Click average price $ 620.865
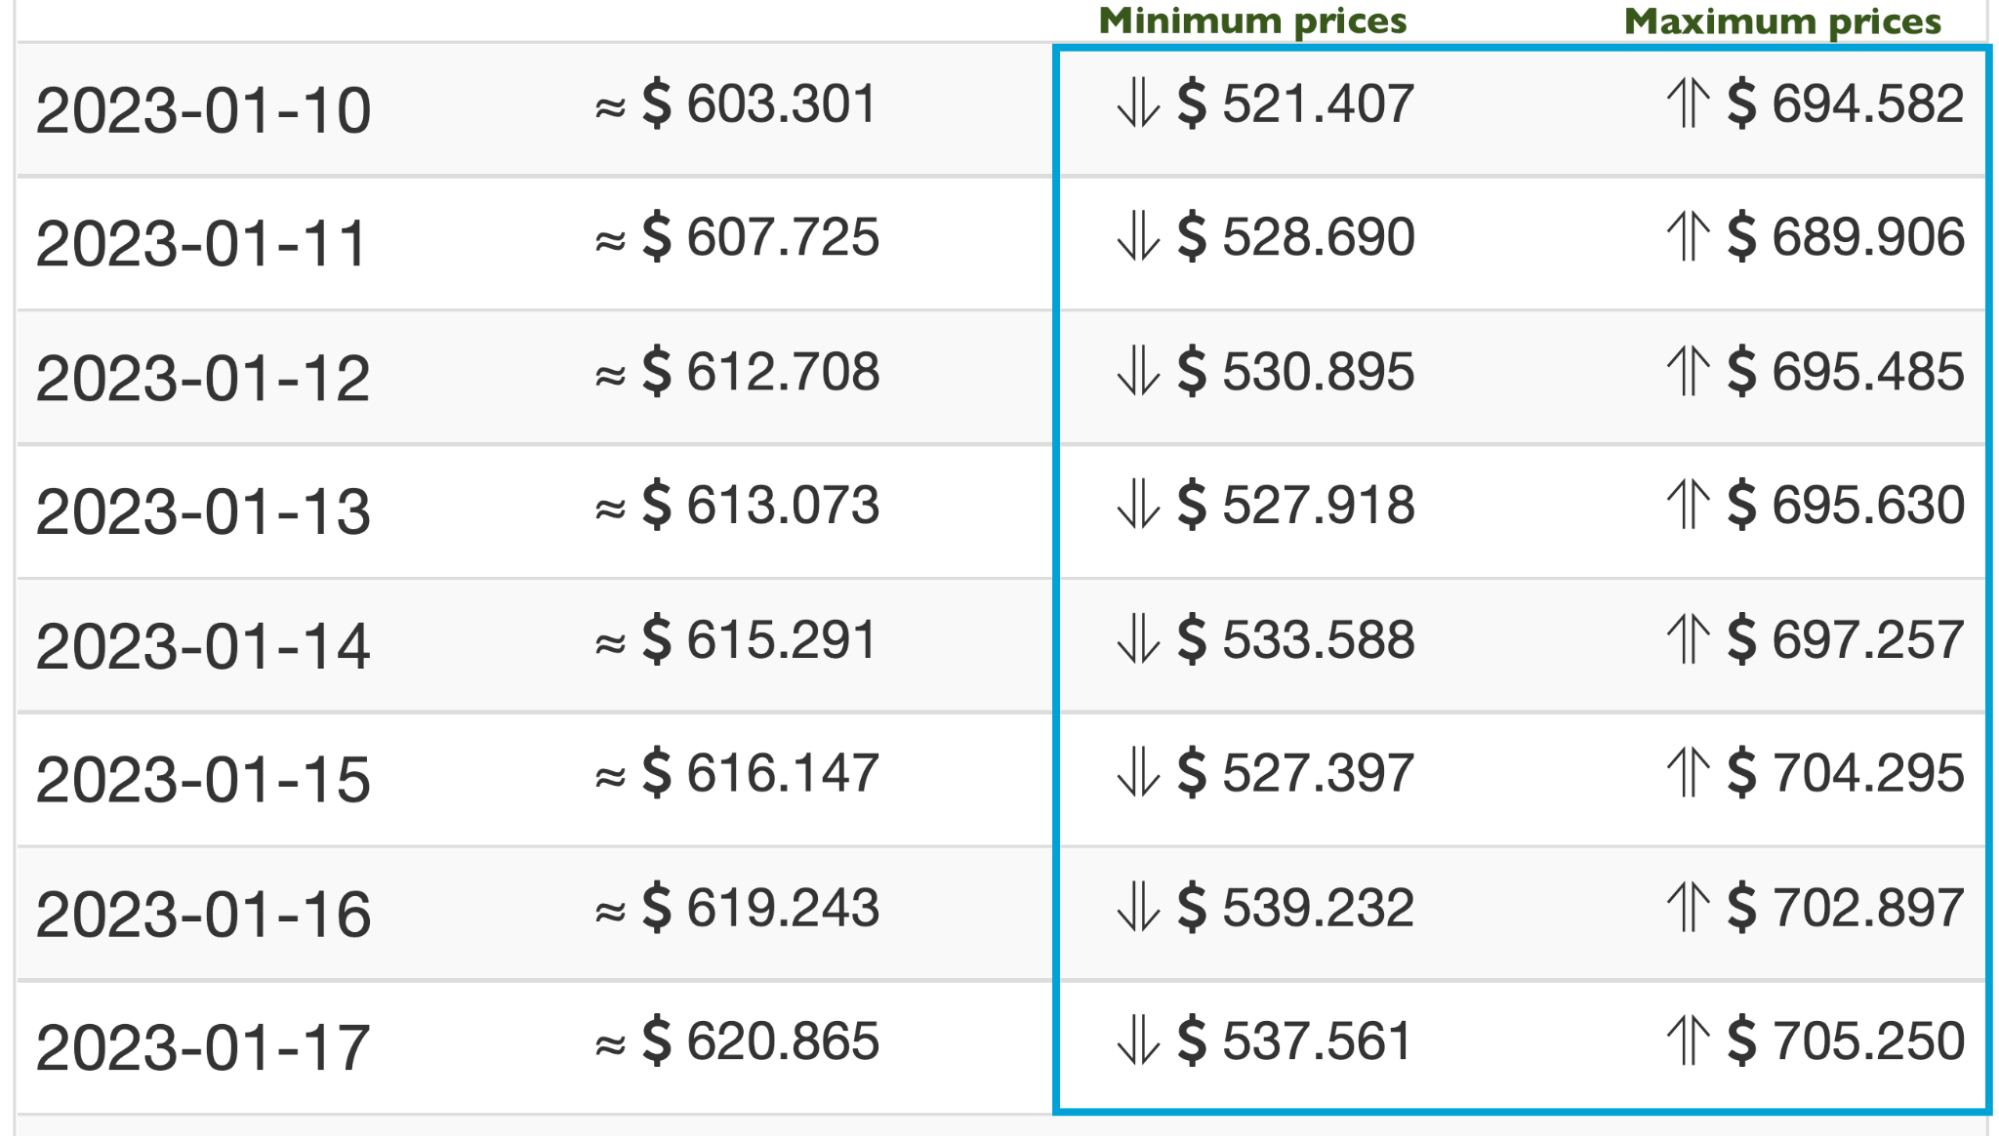This screenshot has width=1999, height=1137. [737, 1041]
